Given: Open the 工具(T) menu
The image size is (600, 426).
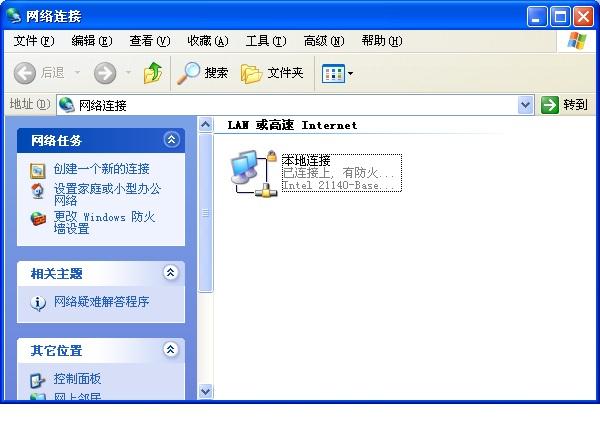Looking at the screenshot, I should pos(266,41).
